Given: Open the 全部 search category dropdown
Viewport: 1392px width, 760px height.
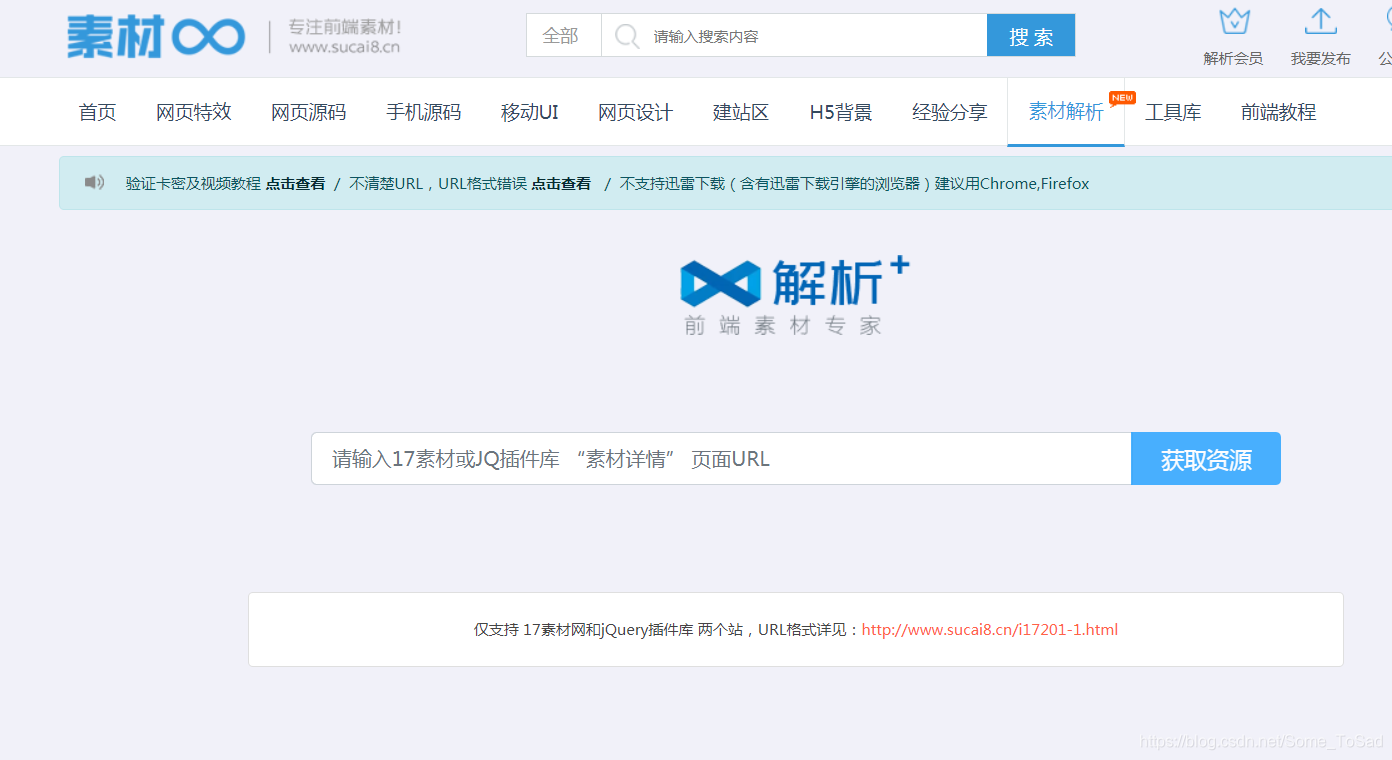Looking at the screenshot, I should click(563, 35).
